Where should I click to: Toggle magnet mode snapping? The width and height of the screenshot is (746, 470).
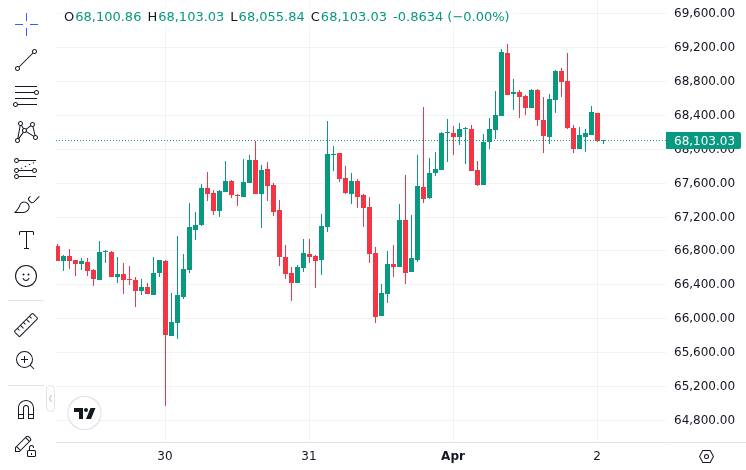pyautogui.click(x=26, y=410)
